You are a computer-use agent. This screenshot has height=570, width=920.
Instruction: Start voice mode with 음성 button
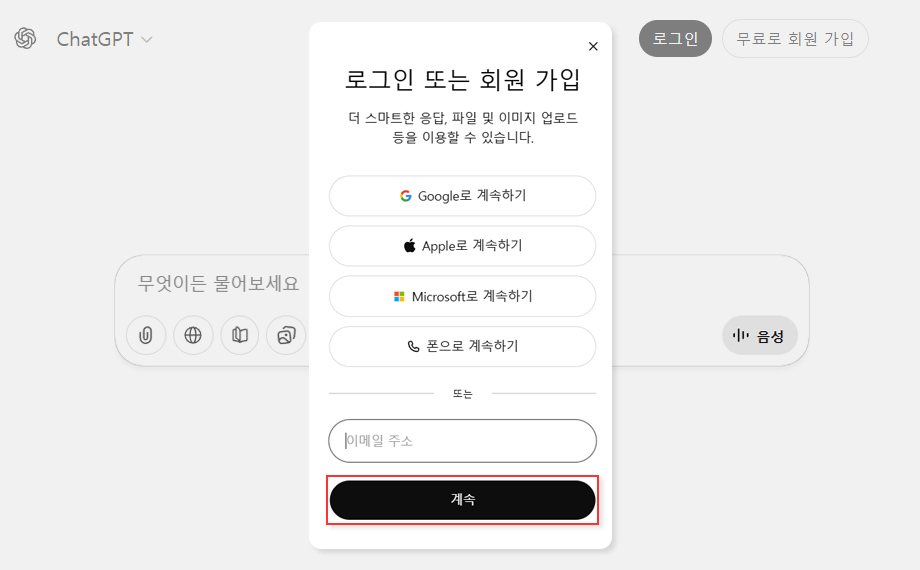pos(760,336)
